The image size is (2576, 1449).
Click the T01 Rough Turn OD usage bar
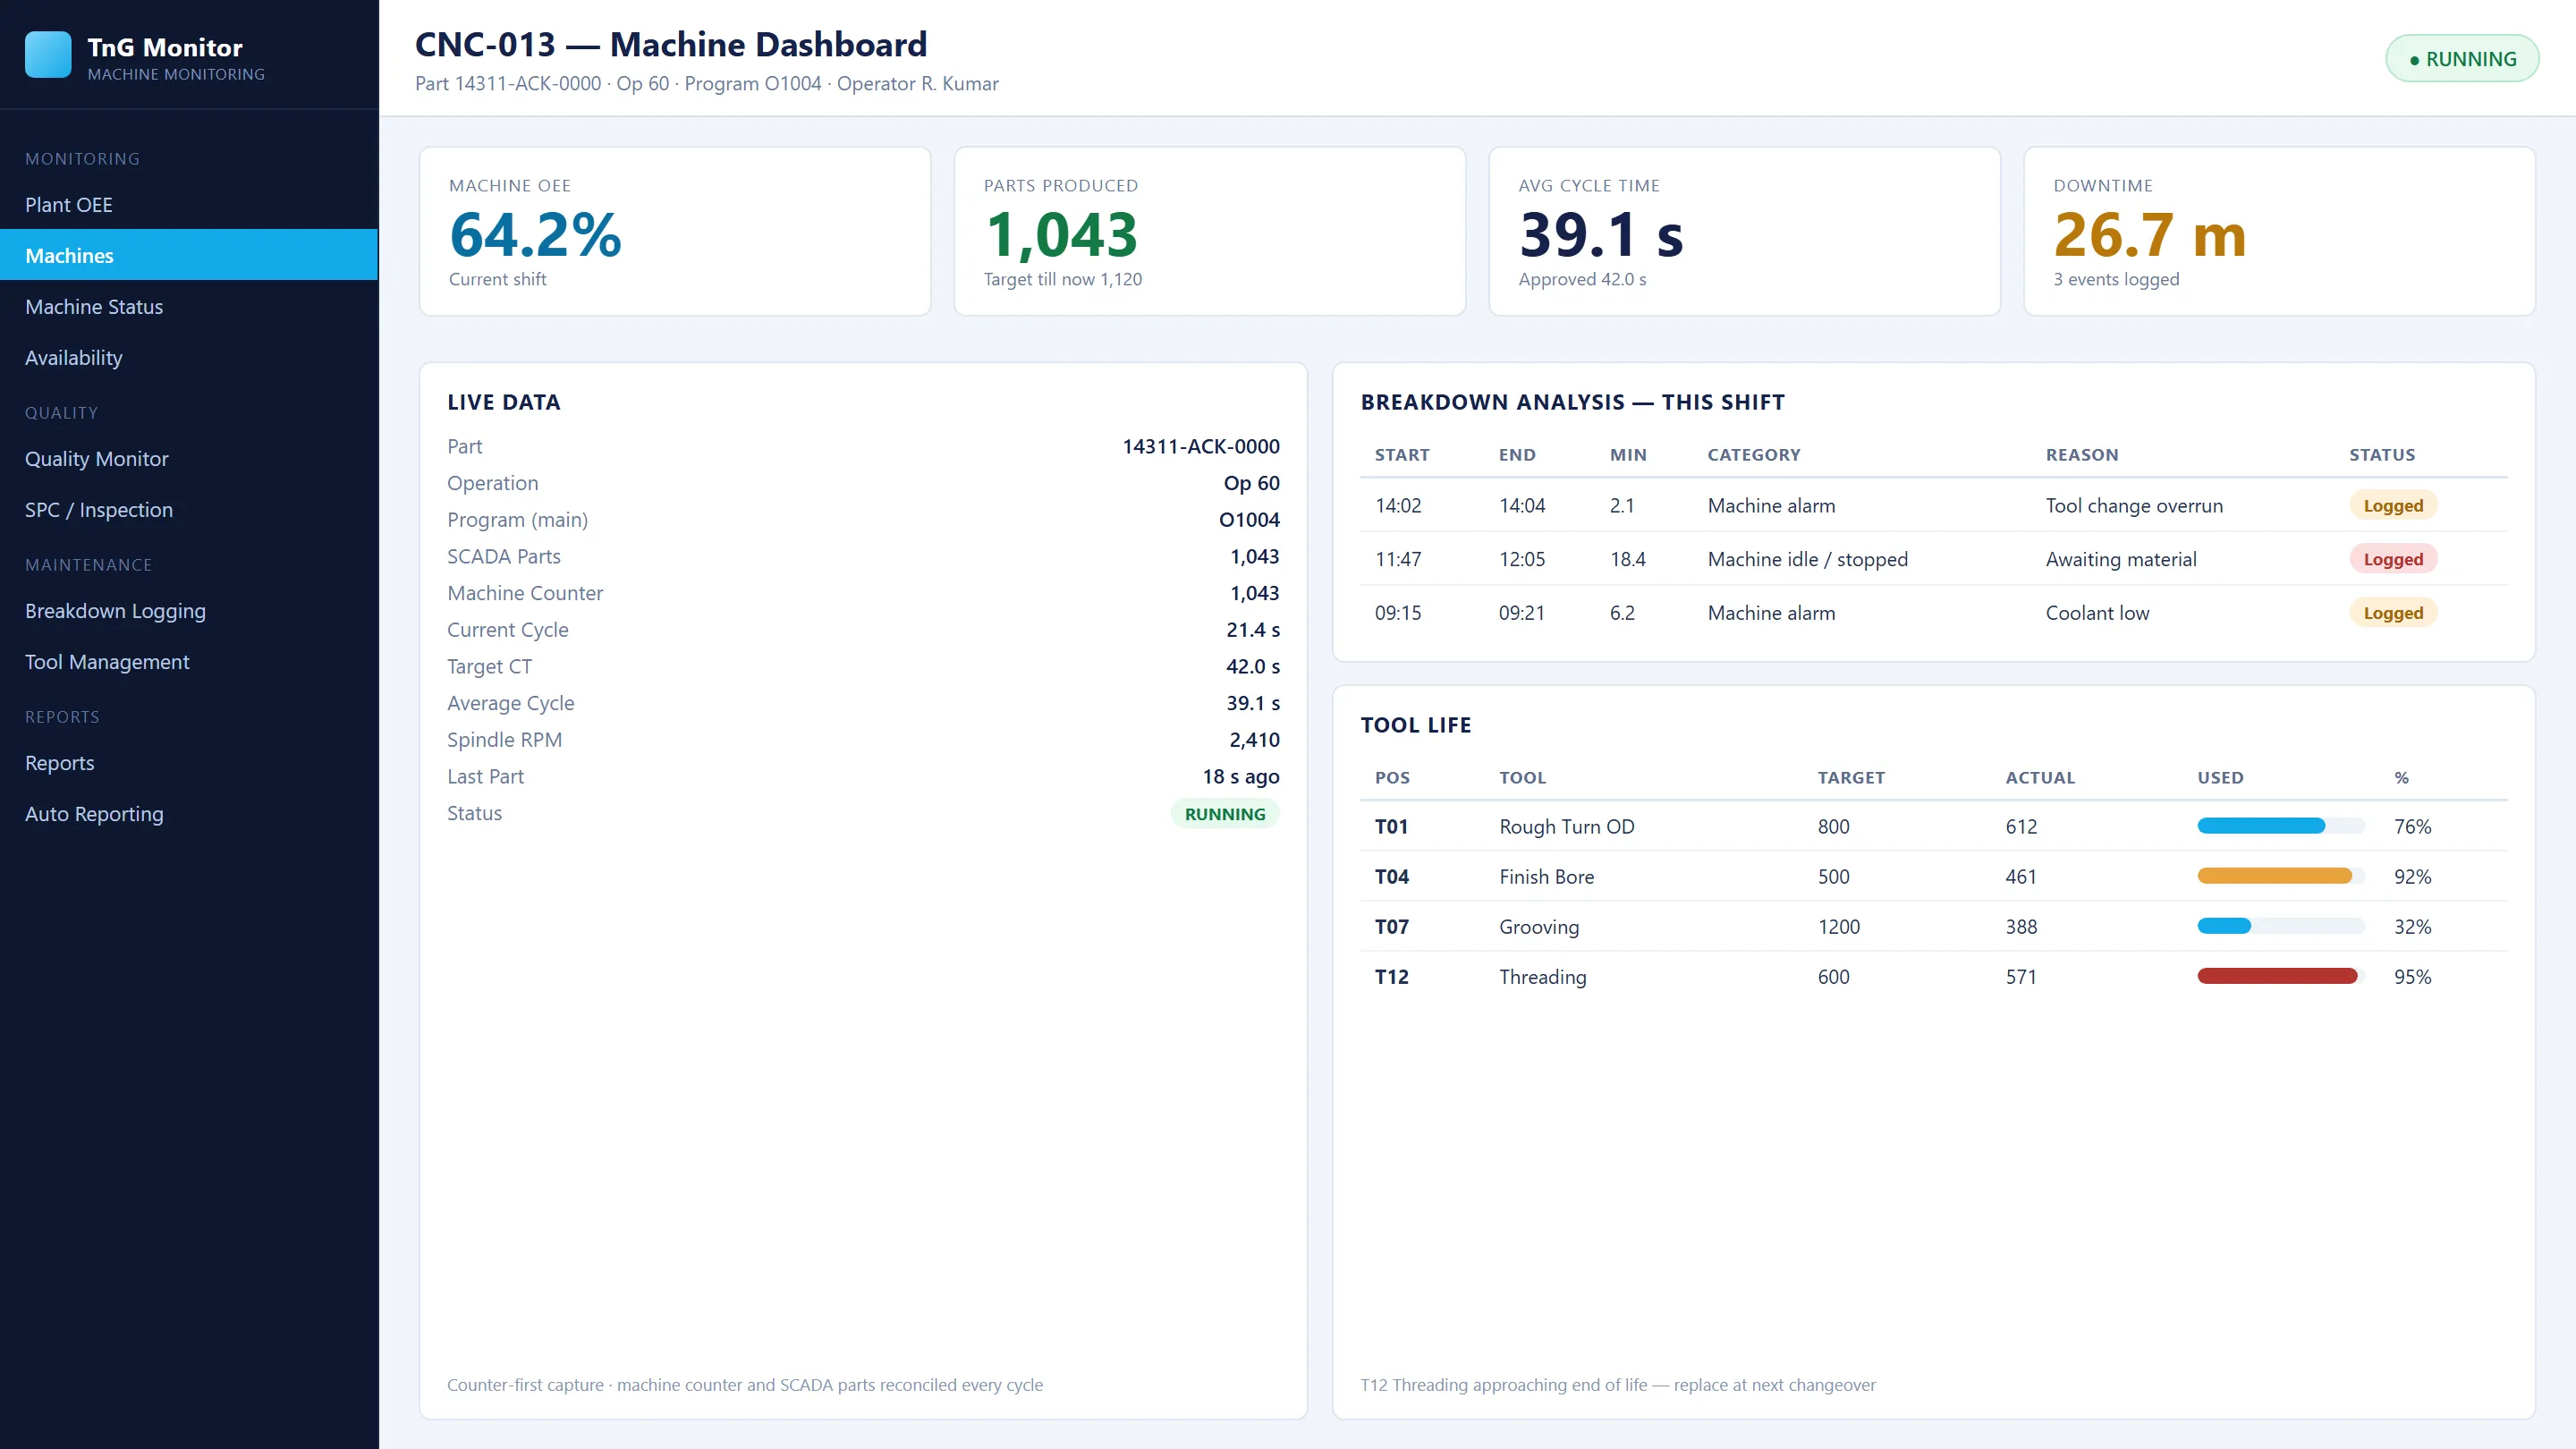2281,826
